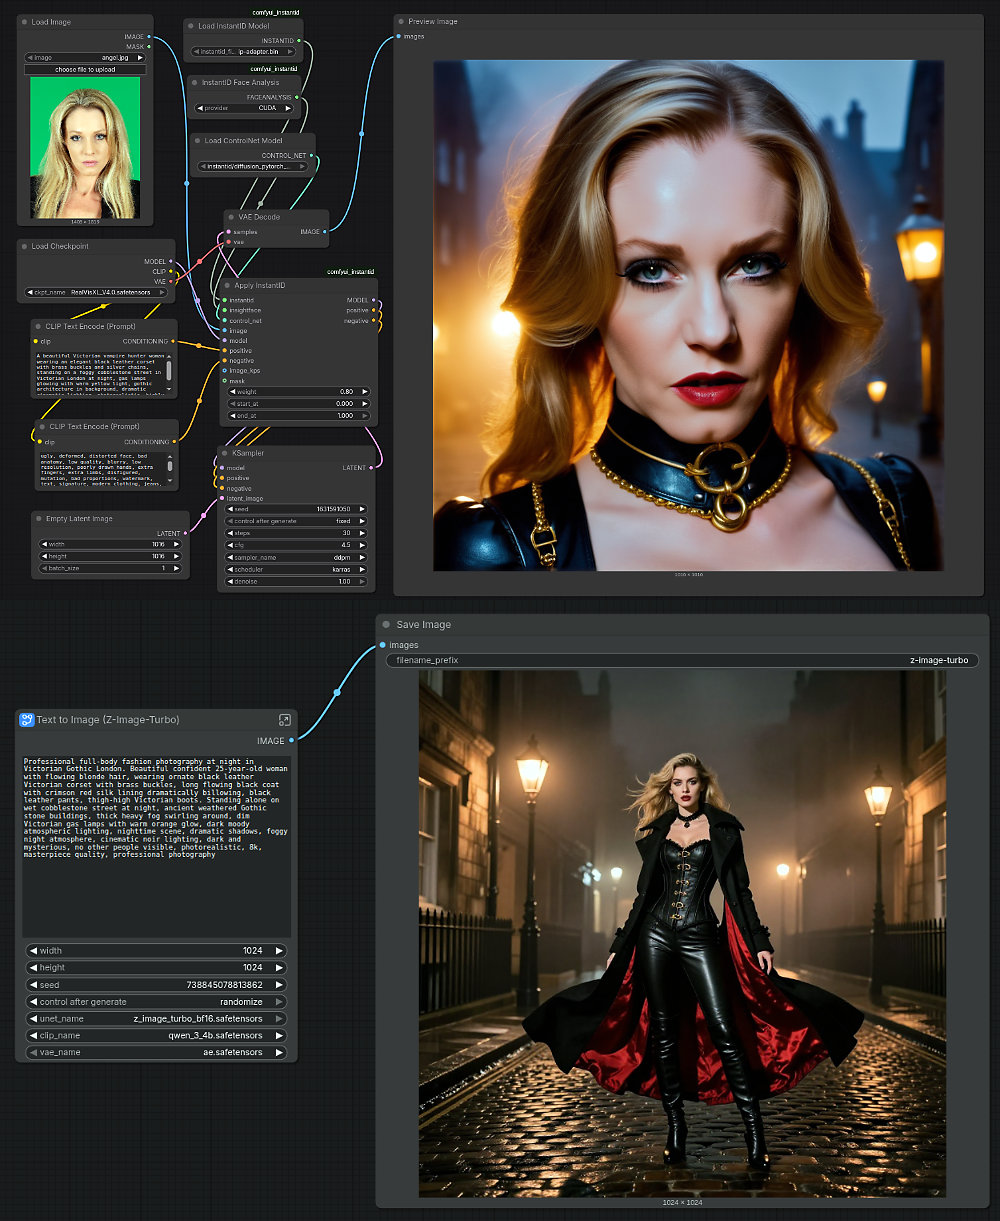Increase the steps value in KSampler
The width and height of the screenshot is (1000, 1221).
click(x=364, y=532)
